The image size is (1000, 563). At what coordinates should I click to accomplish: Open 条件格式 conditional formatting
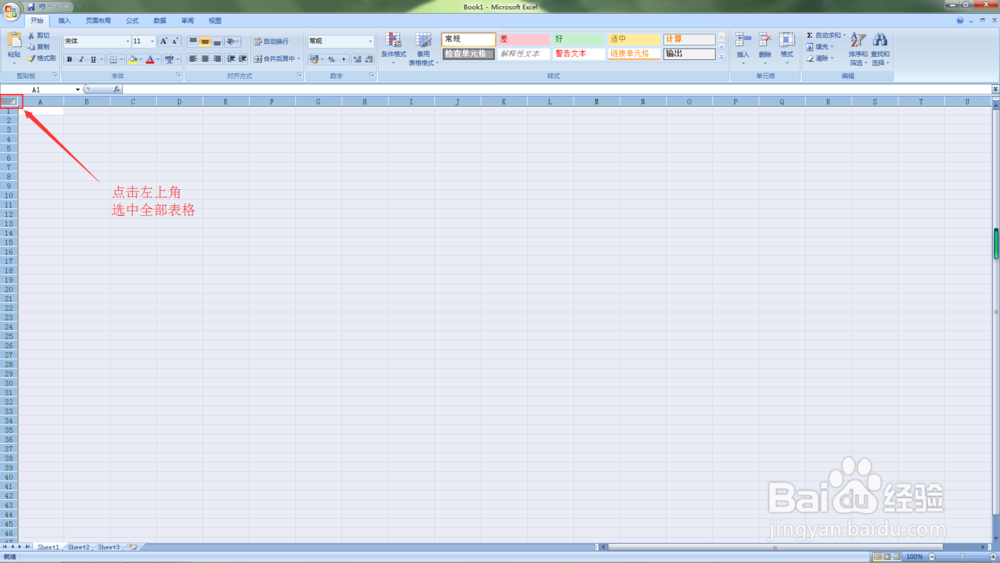pos(393,48)
